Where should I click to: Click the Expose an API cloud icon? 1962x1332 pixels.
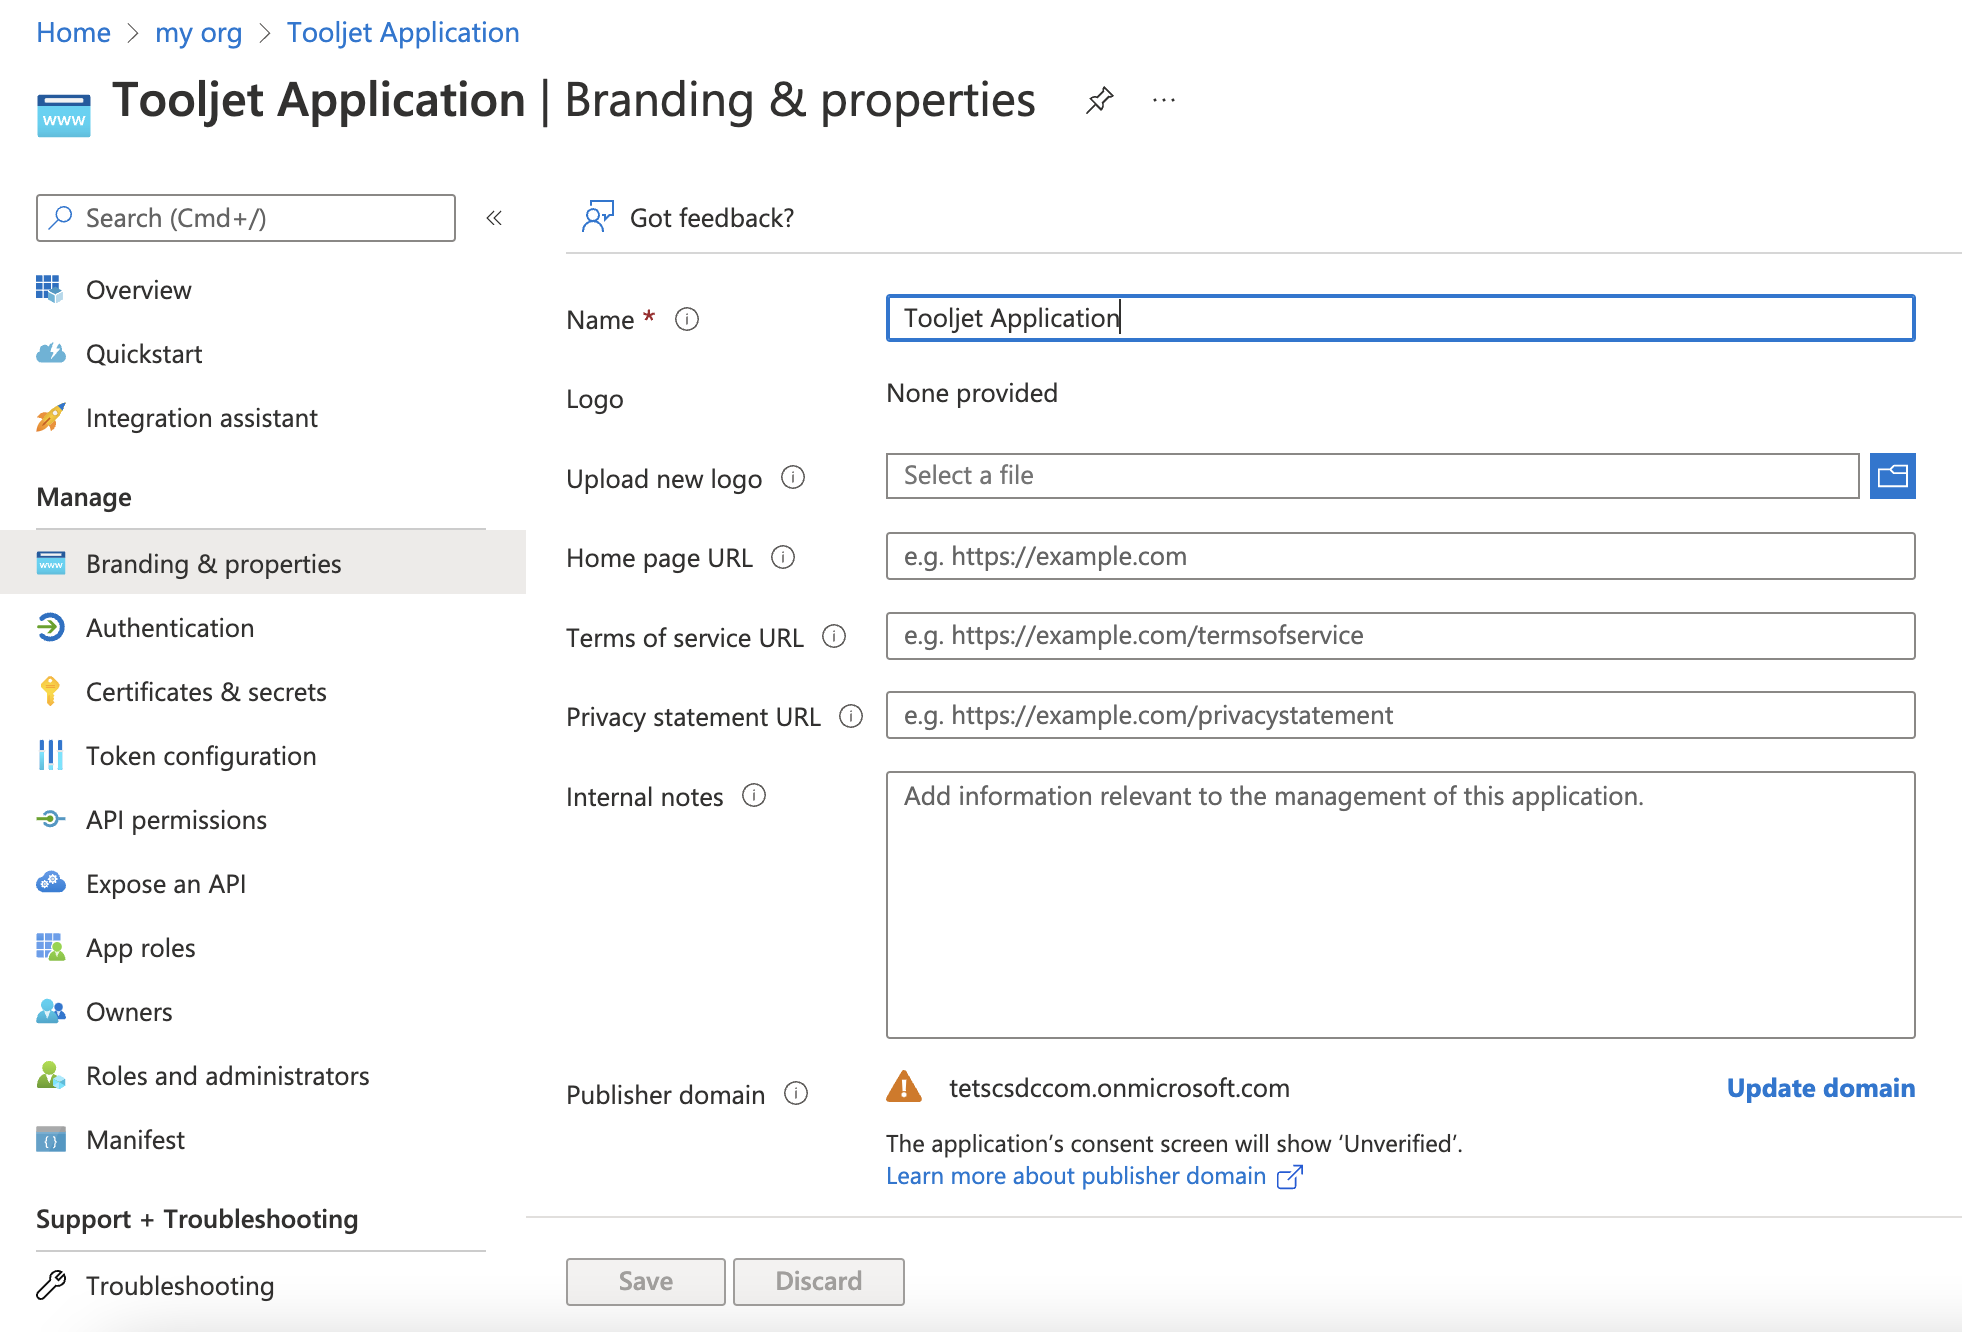coord(50,883)
